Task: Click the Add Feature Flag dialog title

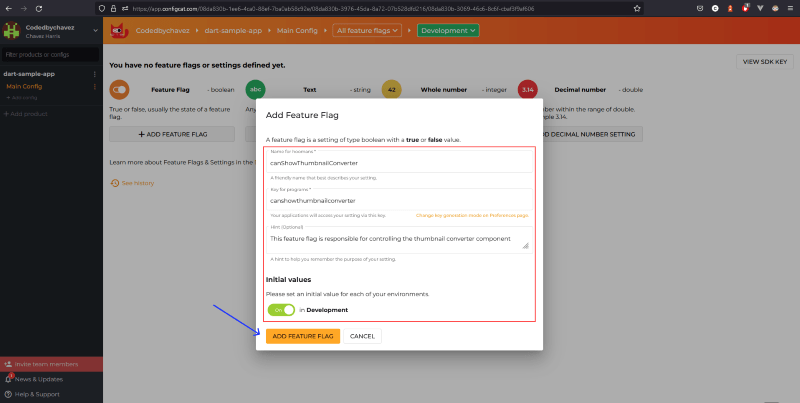Action: 302,115
